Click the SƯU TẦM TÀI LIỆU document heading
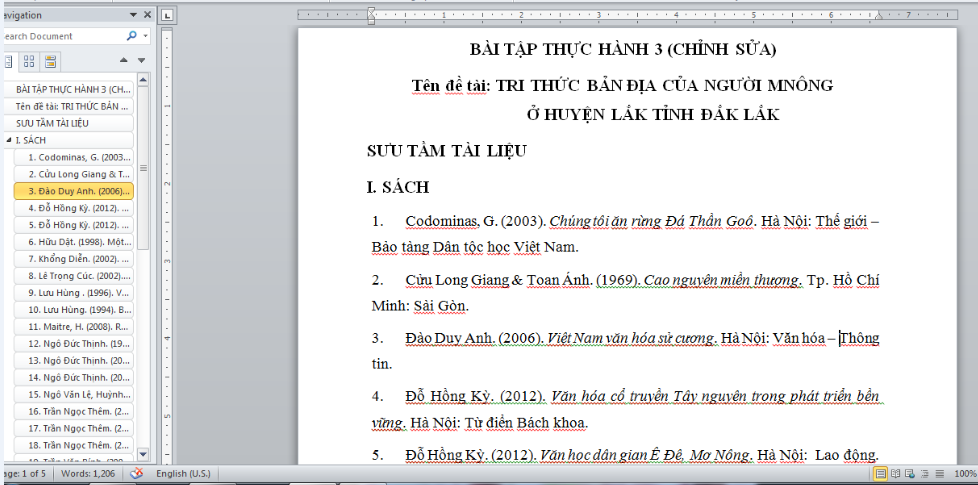 447,151
